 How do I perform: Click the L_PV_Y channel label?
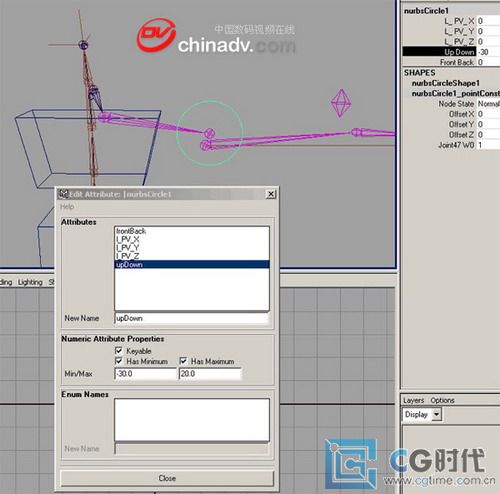459,31
